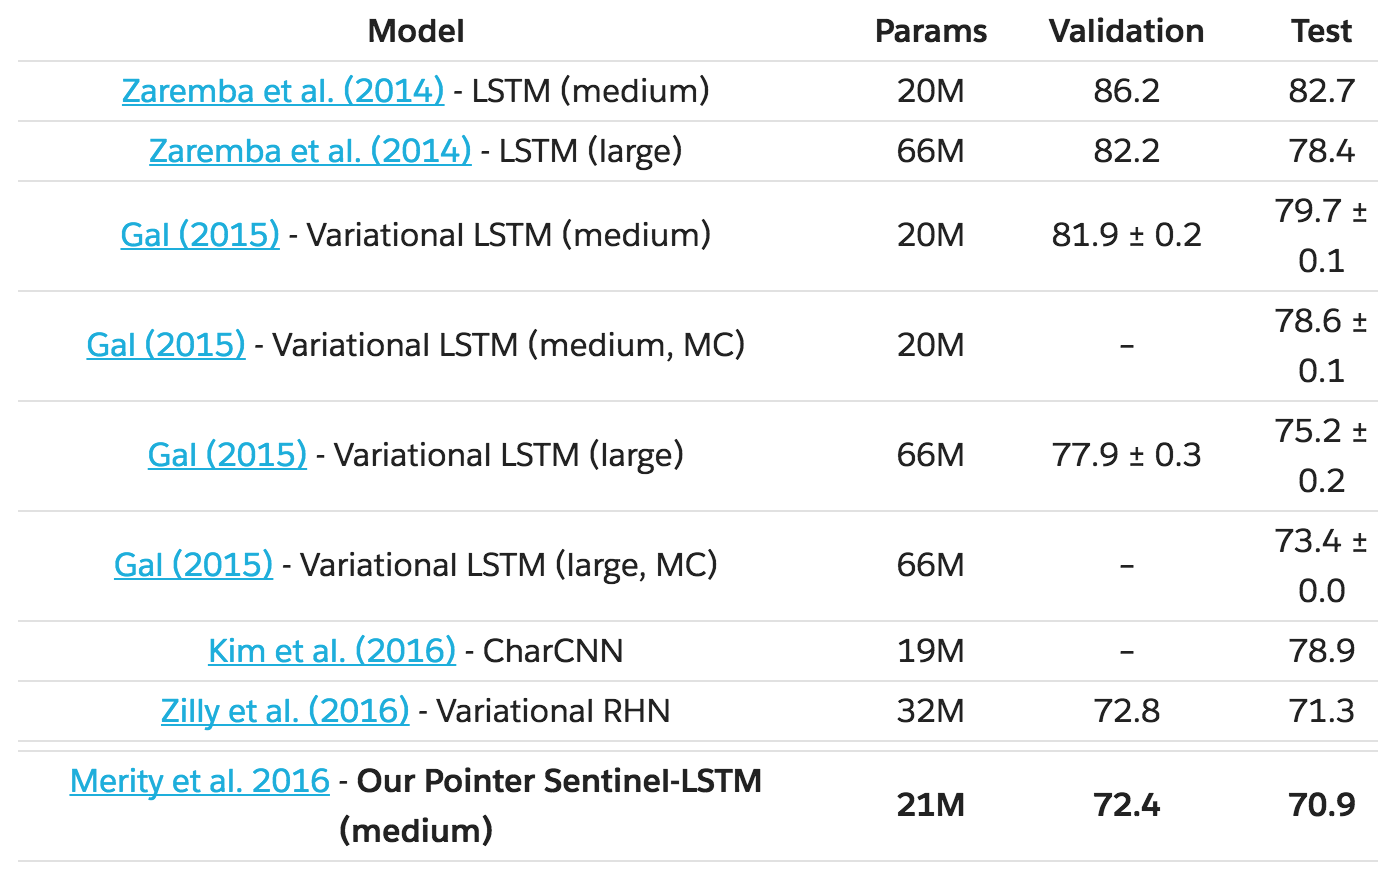Screen dimensions: 1394x872
Task: Select the bold 21M params value
Action: 930,805
